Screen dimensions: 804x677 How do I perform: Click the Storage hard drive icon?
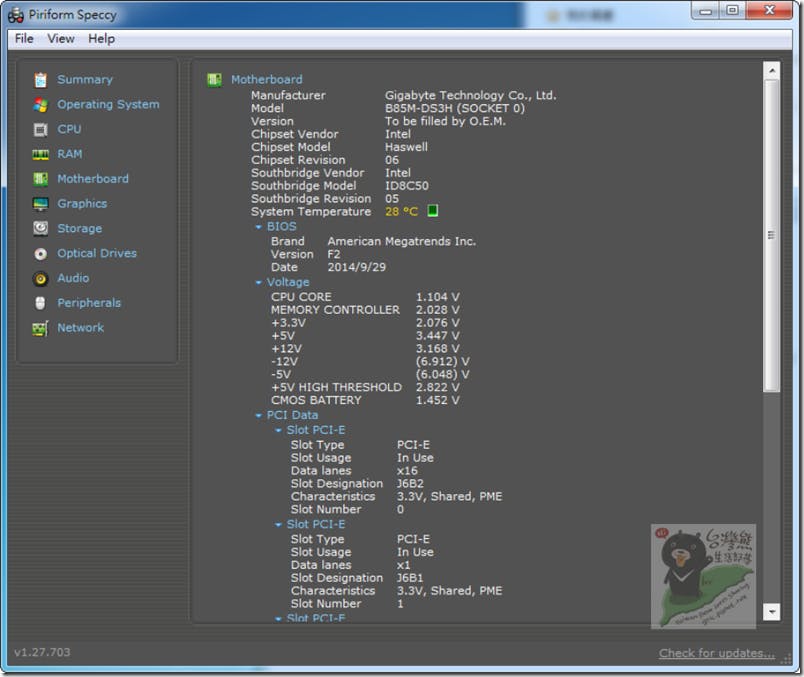[41, 228]
